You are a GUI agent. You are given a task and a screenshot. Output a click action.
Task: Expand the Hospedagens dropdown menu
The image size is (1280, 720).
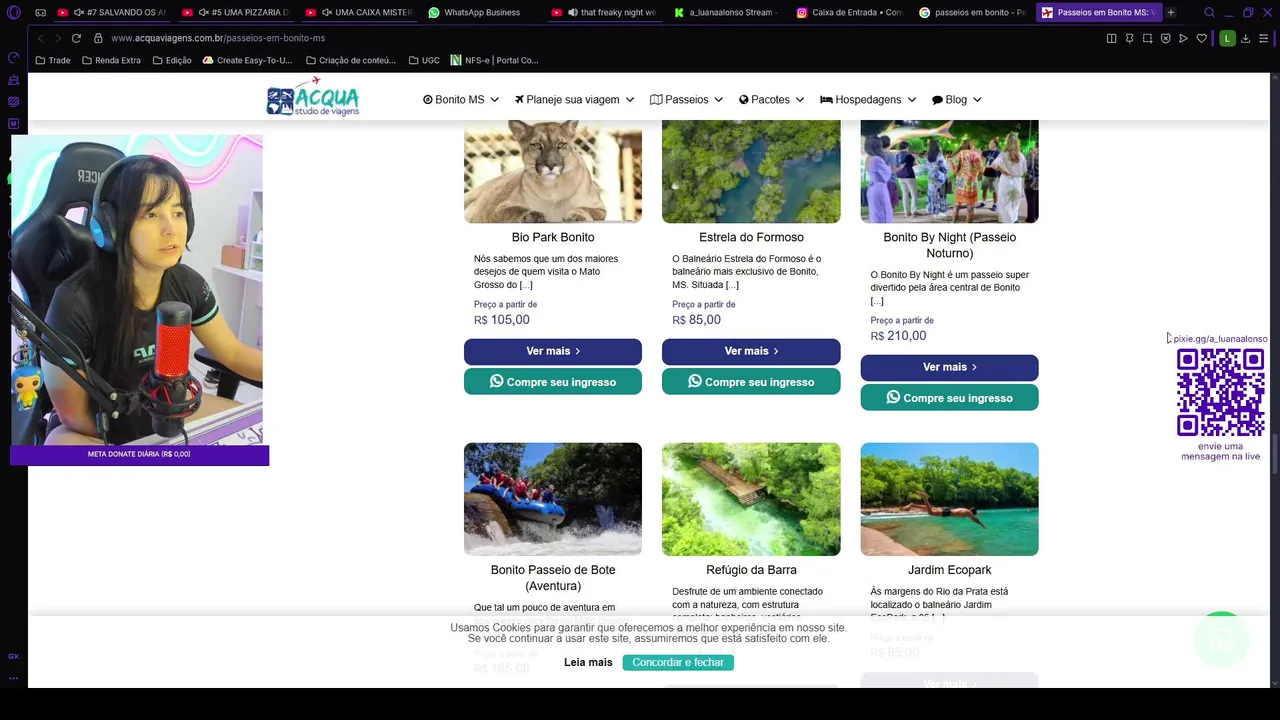tap(868, 100)
